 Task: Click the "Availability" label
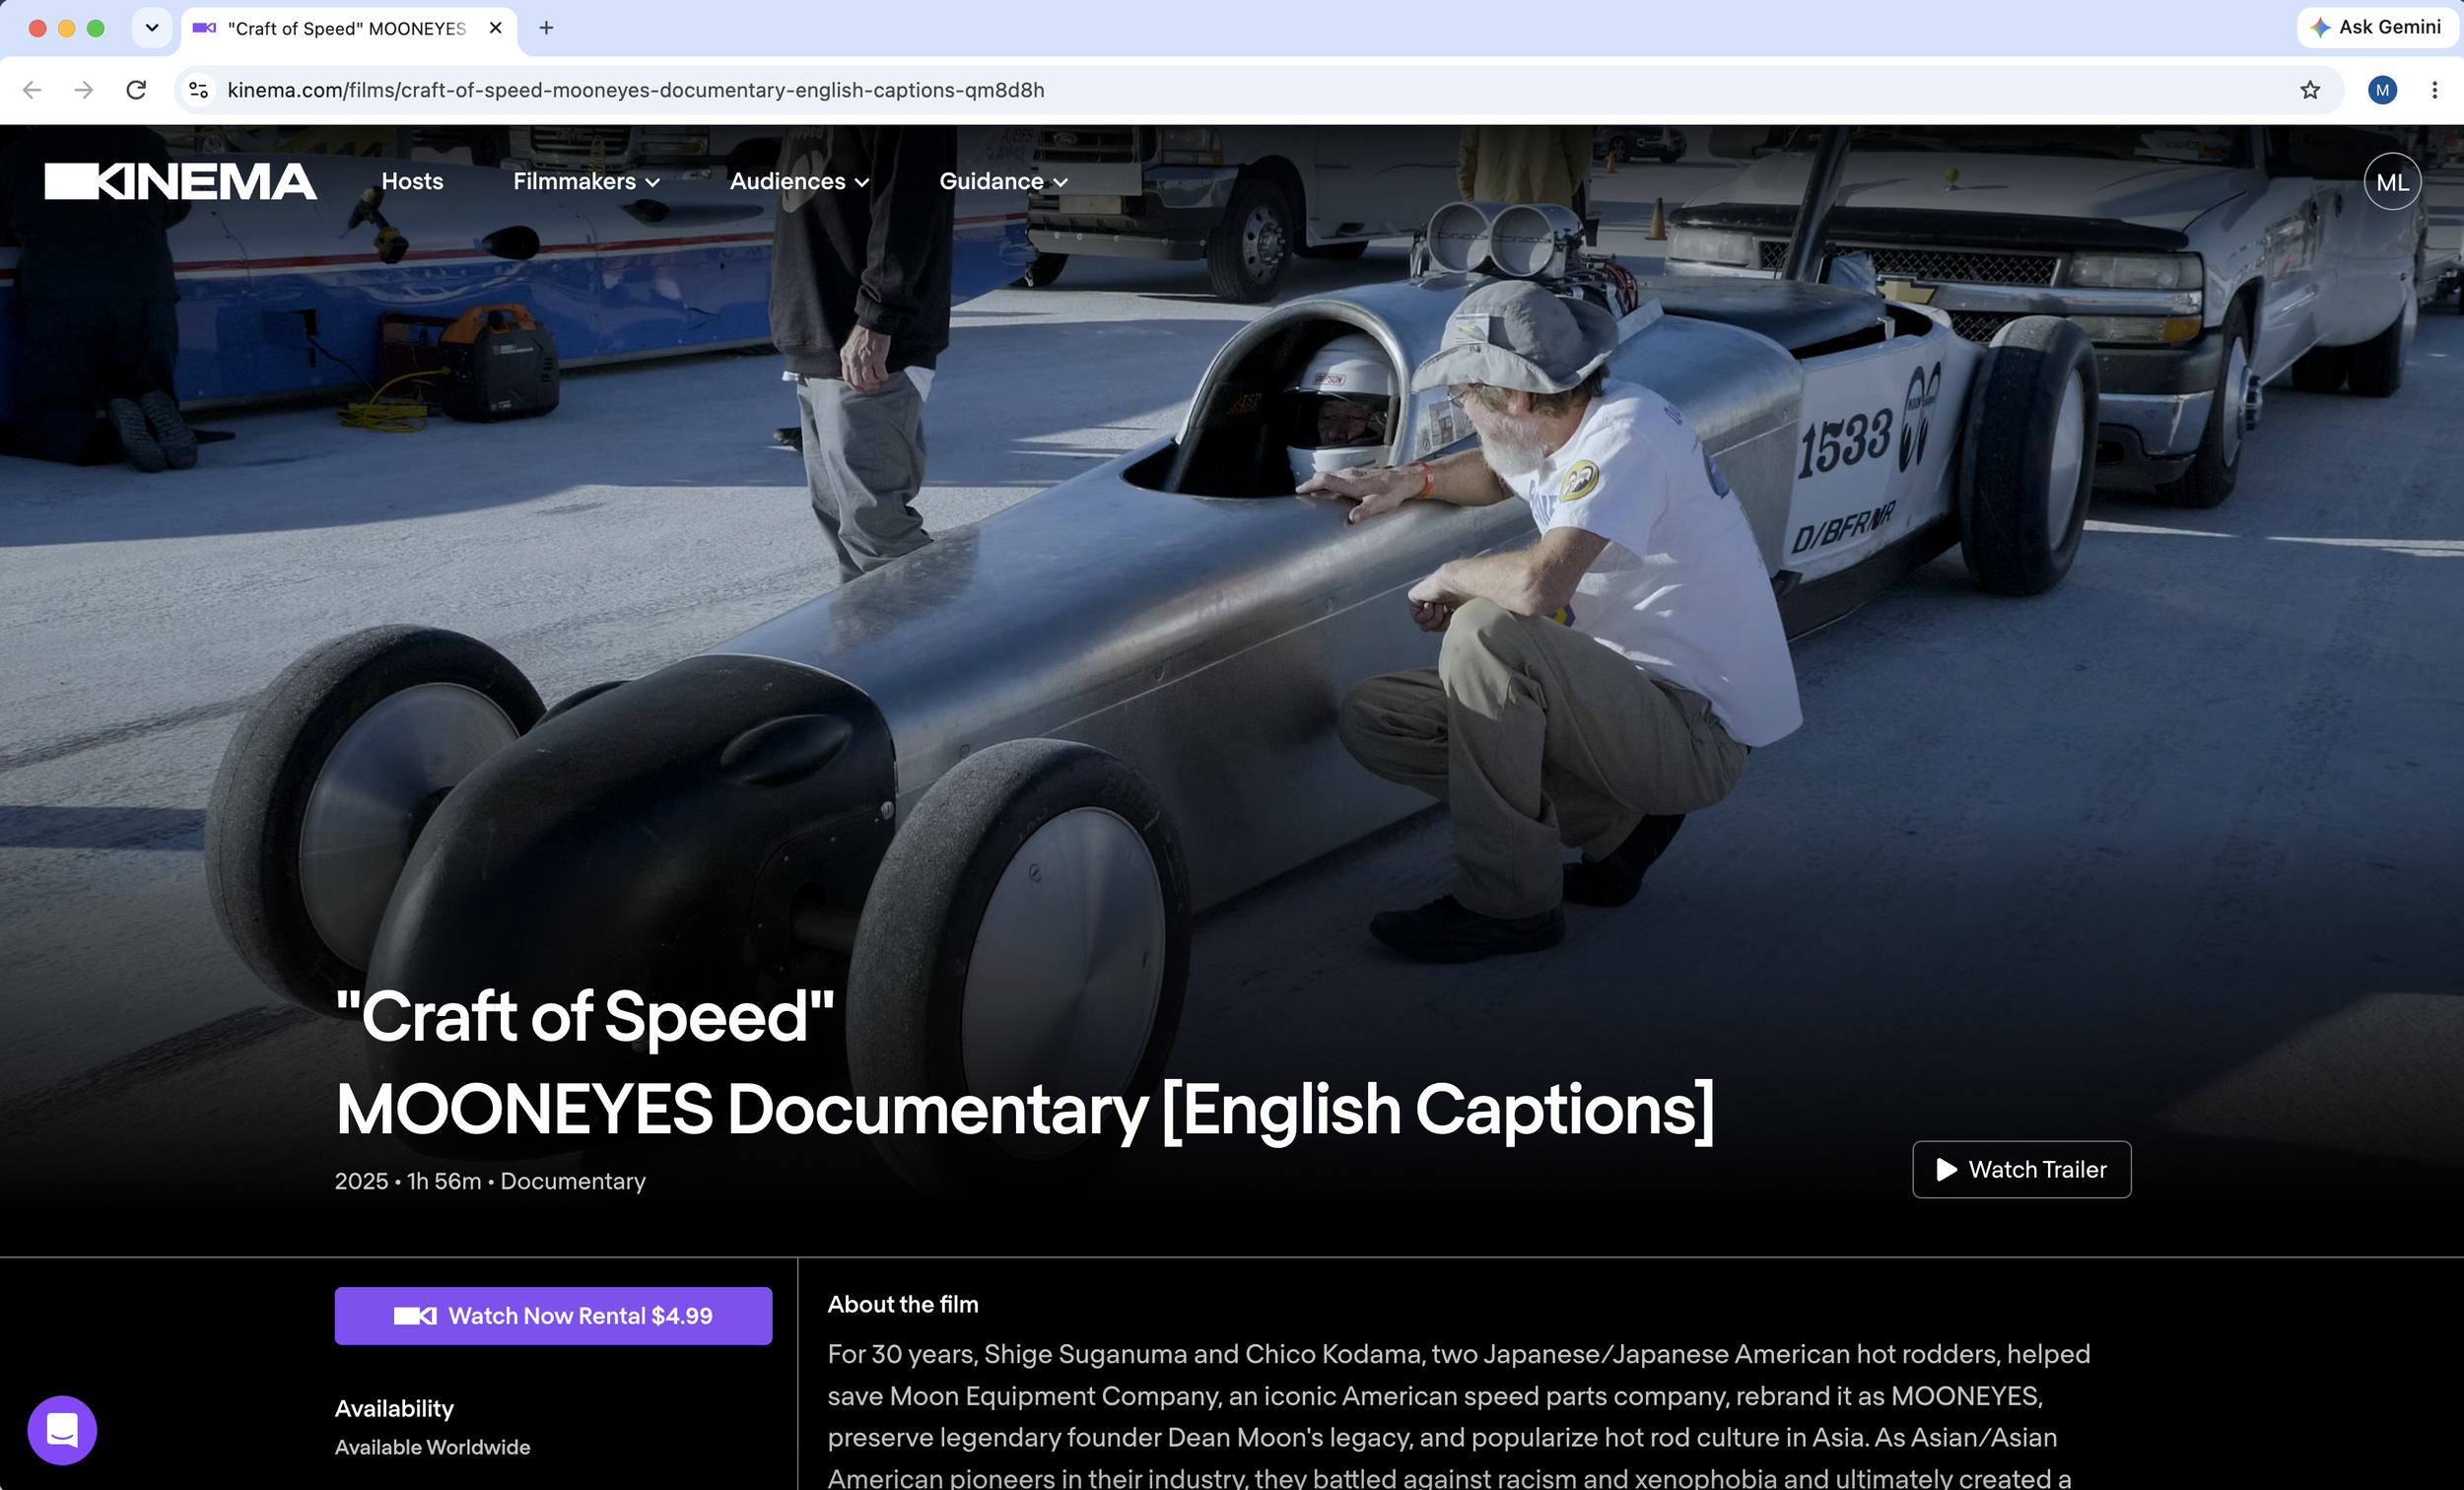tap(394, 1408)
